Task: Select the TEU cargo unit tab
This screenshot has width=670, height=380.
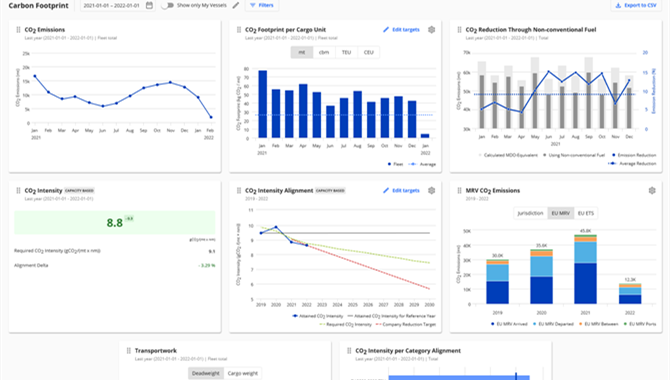Action: tap(346, 52)
